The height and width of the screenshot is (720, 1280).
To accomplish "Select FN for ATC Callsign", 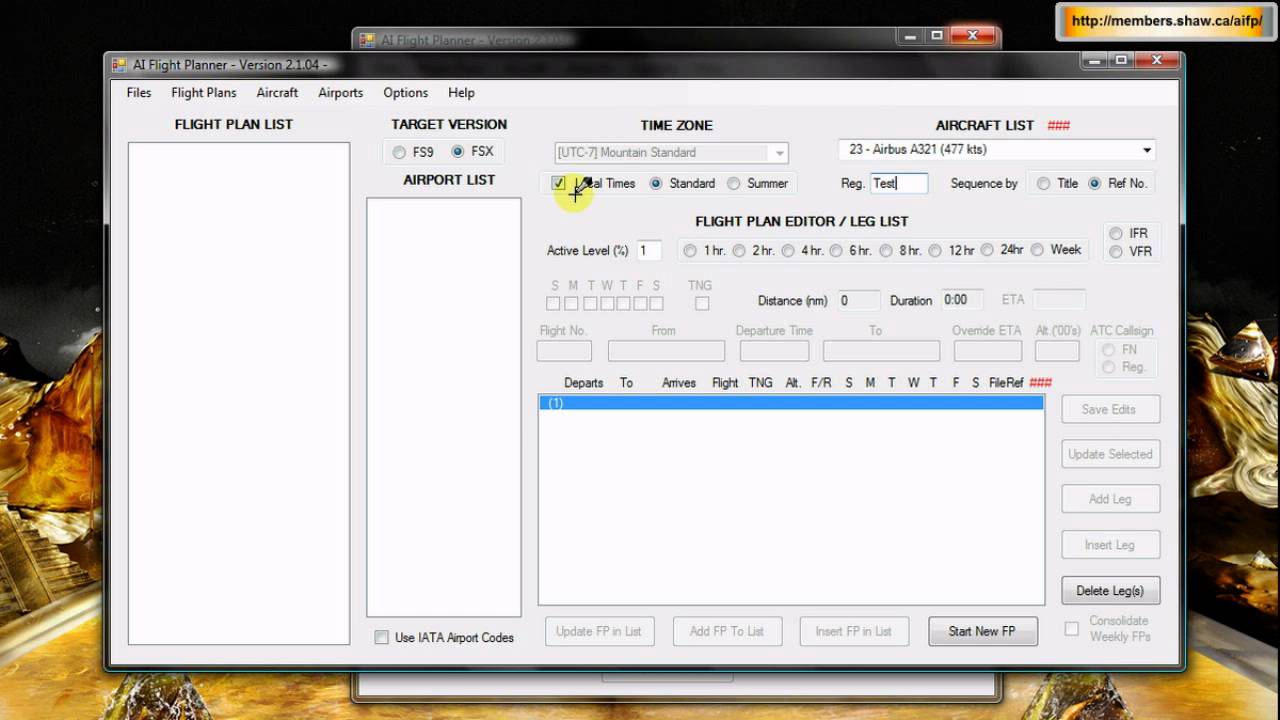I will 1108,350.
